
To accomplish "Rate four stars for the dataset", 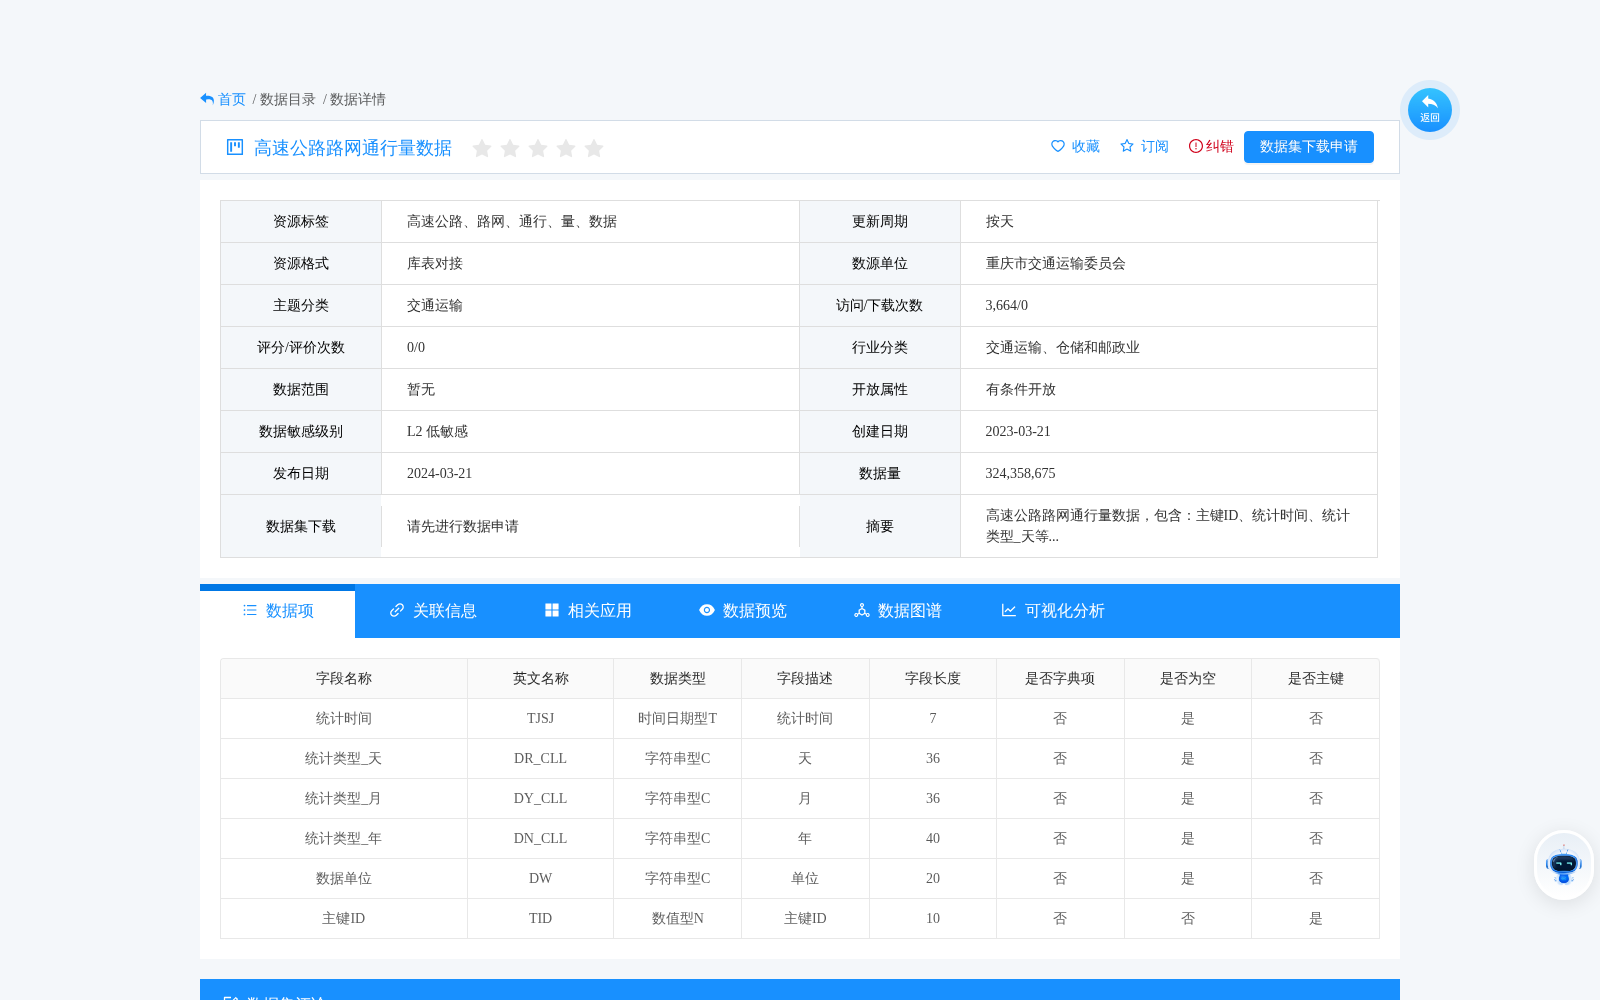I will pos(566,148).
